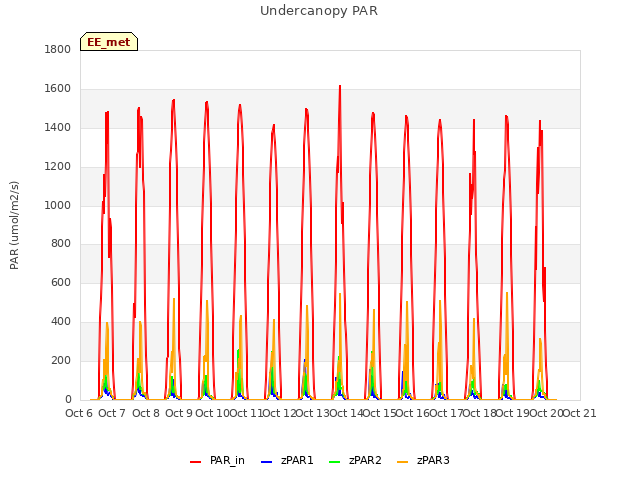The height and width of the screenshot is (480, 640).
Task: Click the red PAR_in legend swatch
Action: tap(196, 462)
